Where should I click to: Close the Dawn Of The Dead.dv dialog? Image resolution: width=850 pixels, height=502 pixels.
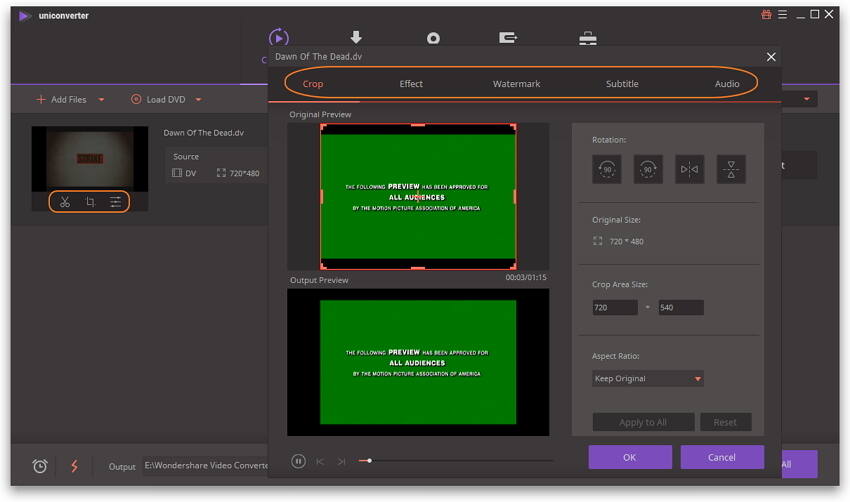[x=771, y=57]
